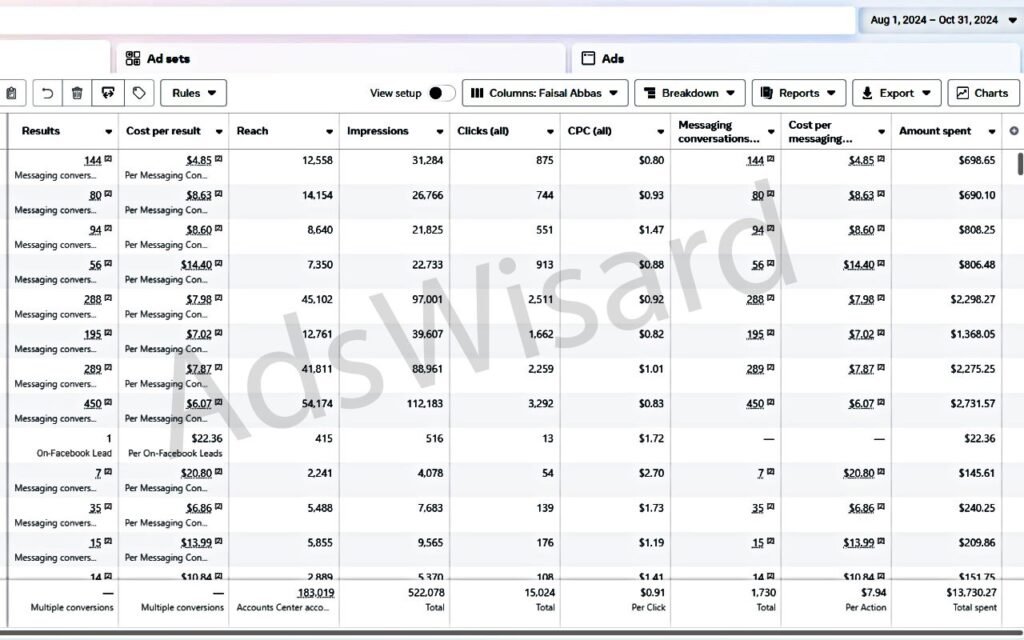Open the Reports dropdown menu
1024x640 pixels.
[x=799, y=93]
